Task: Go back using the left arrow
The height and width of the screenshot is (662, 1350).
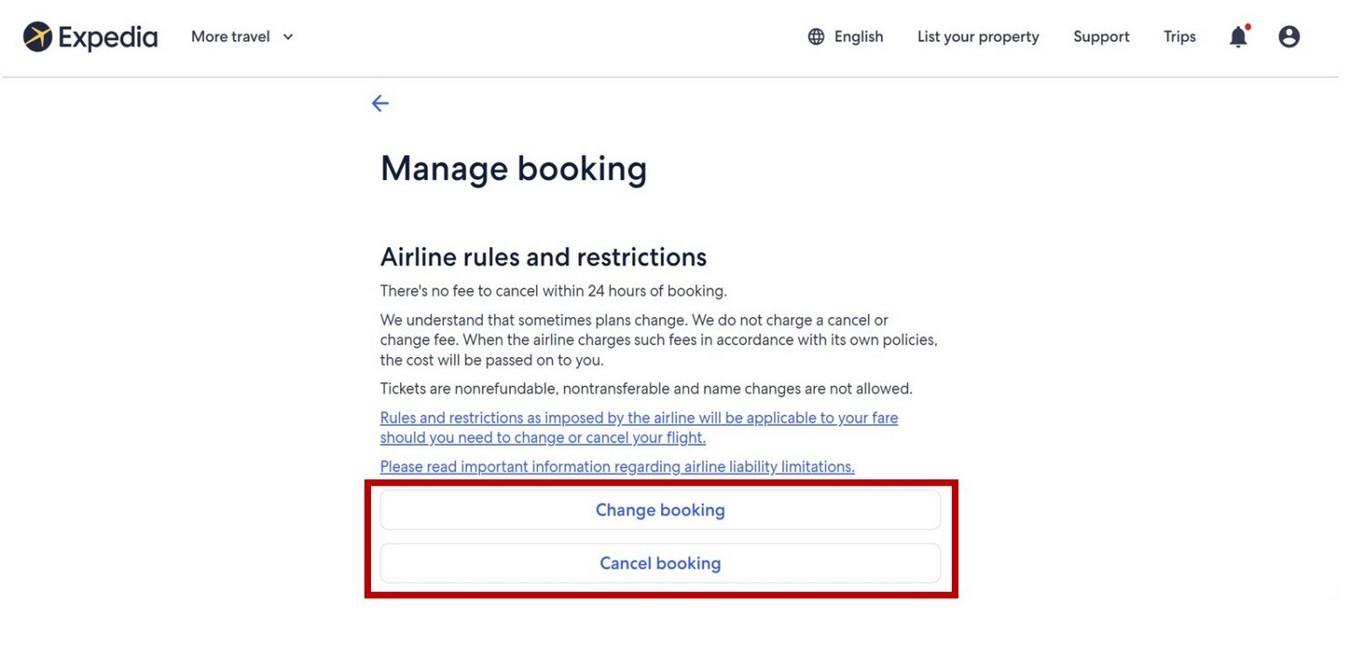Action: (380, 103)
